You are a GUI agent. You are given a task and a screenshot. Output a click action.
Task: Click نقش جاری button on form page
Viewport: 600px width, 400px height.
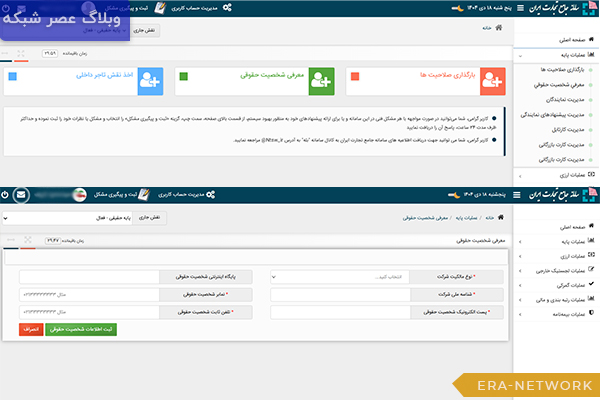coord(149,218)
